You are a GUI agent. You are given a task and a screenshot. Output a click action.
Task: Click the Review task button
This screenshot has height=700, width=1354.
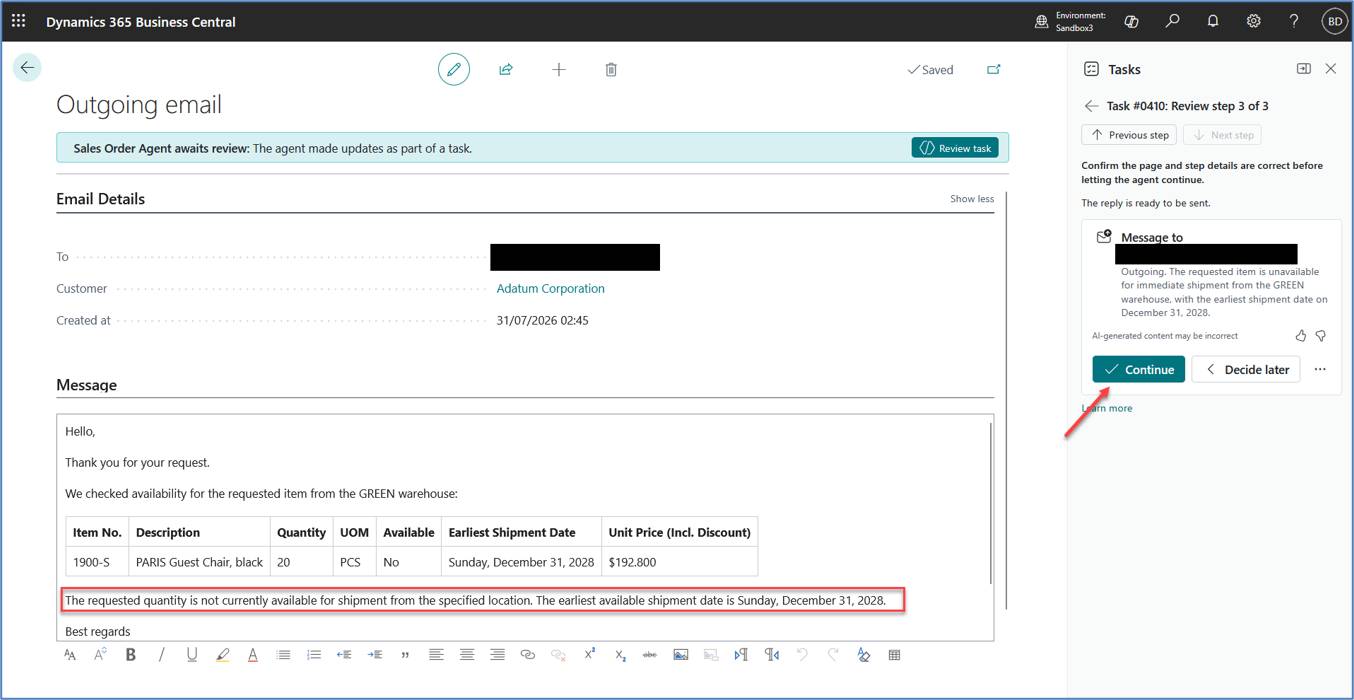[955, 148]
